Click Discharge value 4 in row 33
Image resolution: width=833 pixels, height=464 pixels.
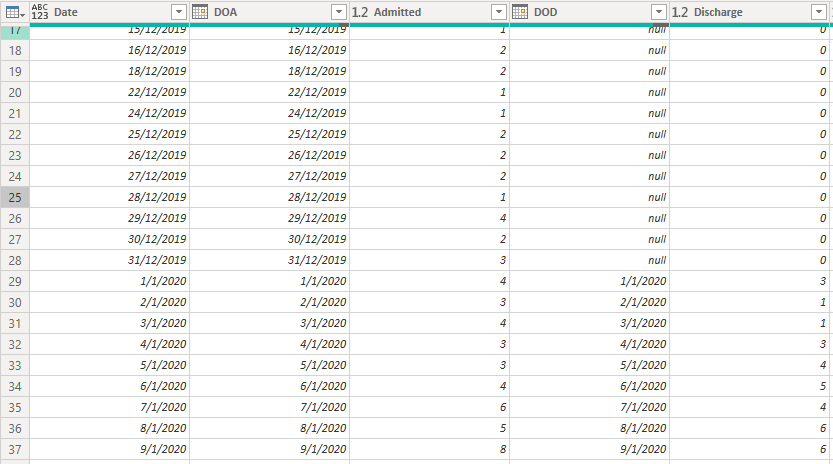click(x=749, y=365)
